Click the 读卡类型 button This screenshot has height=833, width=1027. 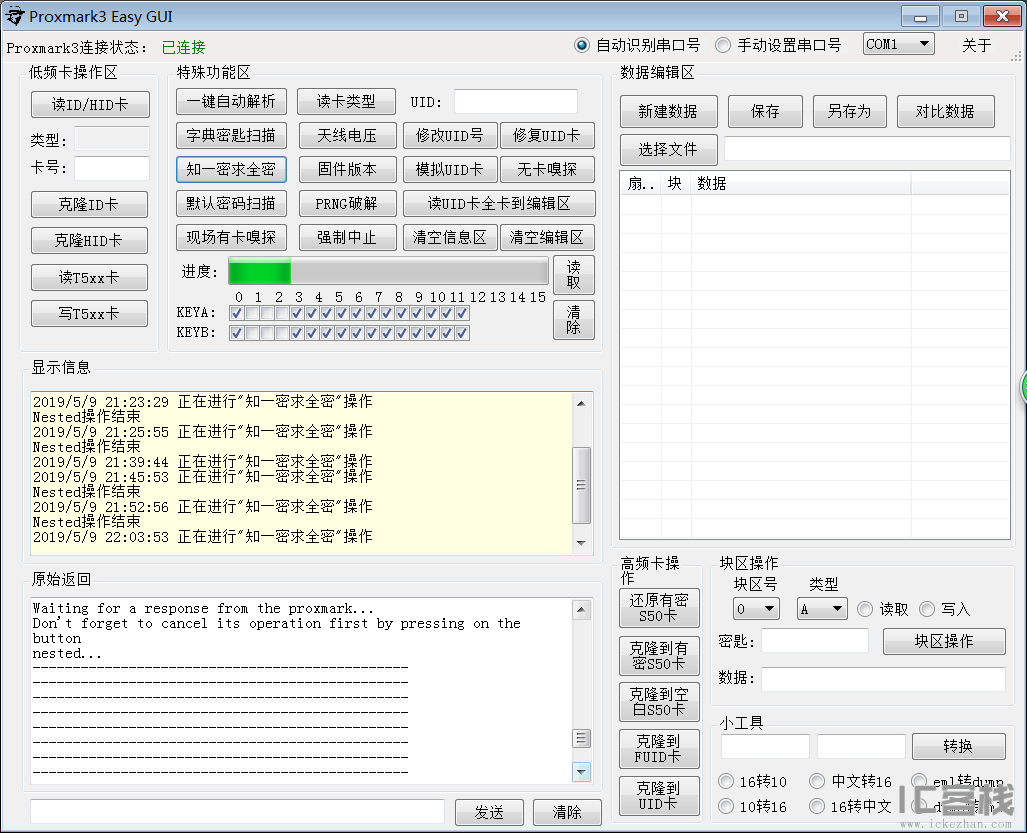tap(346, 102)
